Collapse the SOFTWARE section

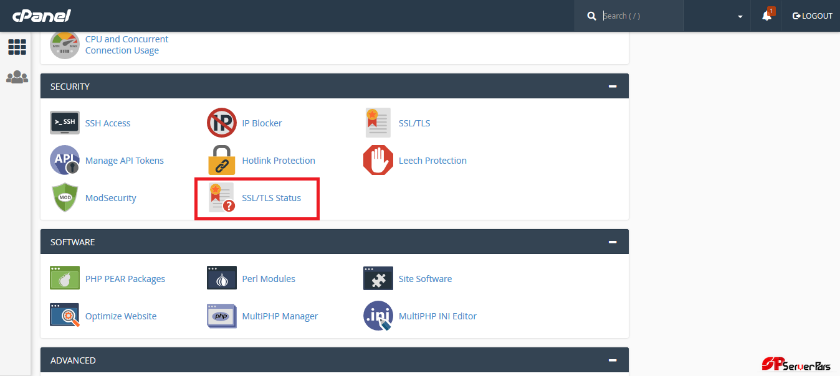612,242
